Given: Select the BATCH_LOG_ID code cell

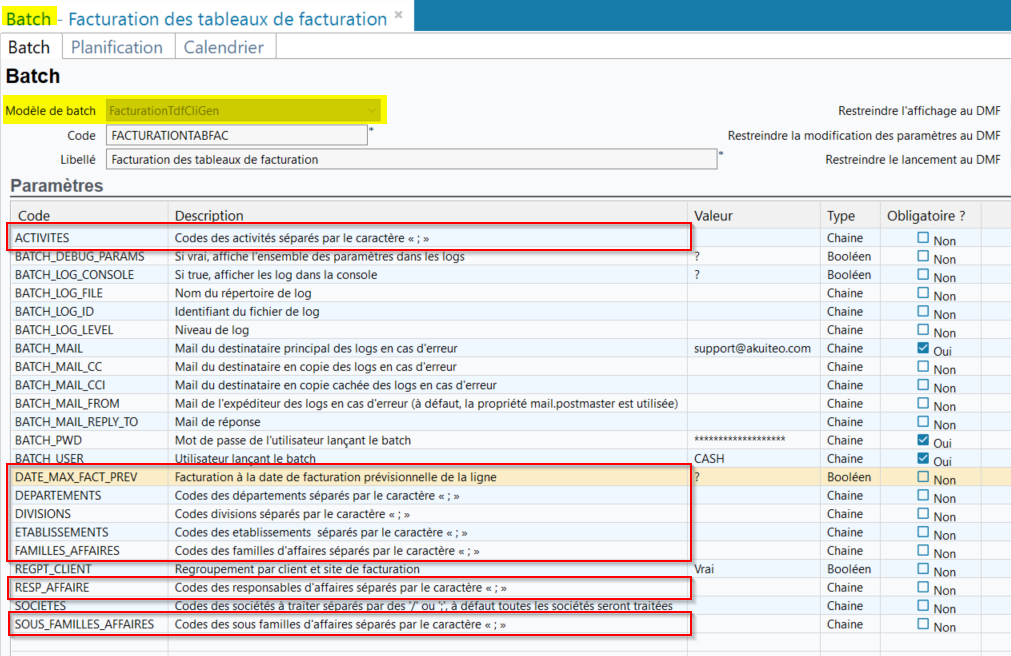Looking at the screenshot, I should 89,312.
